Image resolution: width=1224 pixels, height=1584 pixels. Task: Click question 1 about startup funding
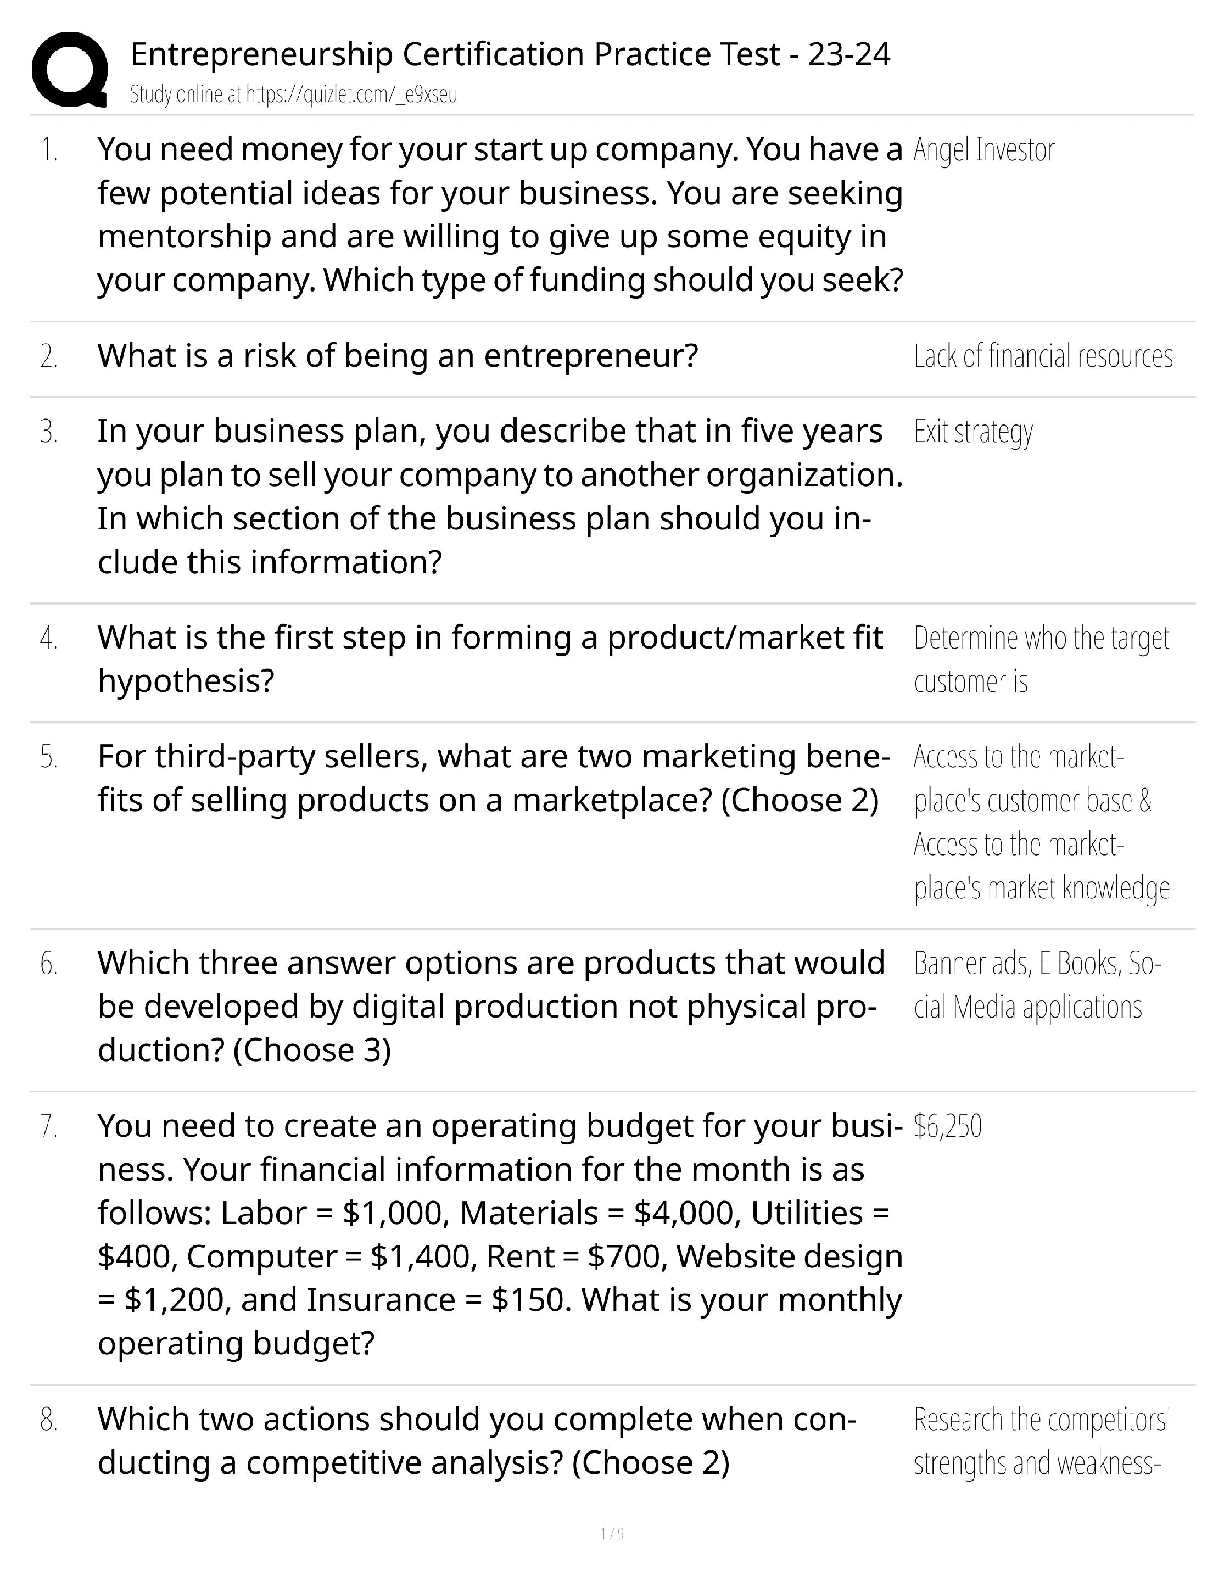click(500, 214)
